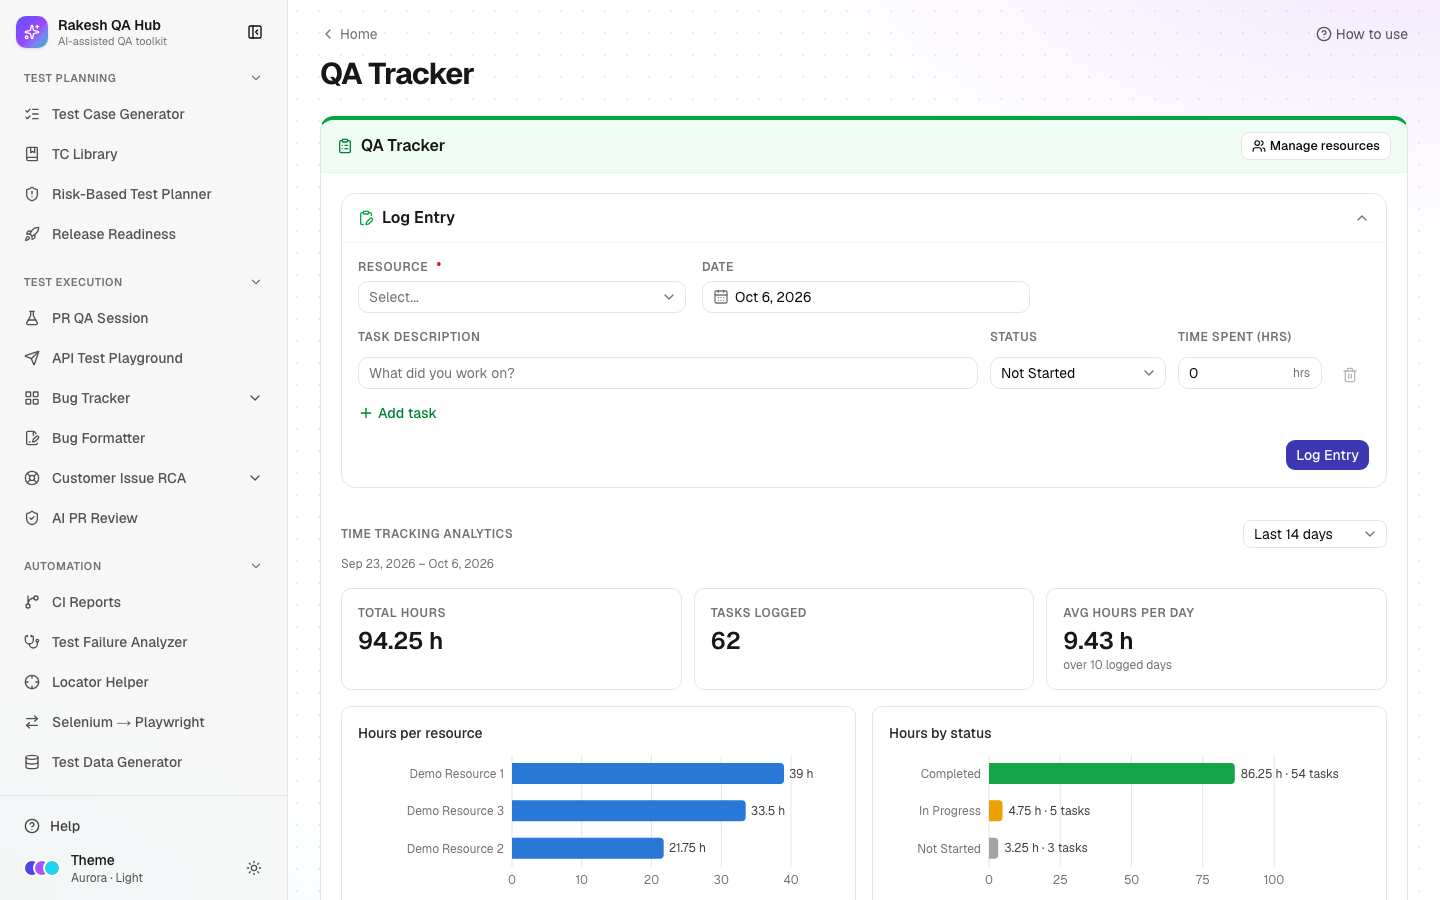Click the Test Case Generator list icon
The image size is (1440, 900).
coord(32,114)
